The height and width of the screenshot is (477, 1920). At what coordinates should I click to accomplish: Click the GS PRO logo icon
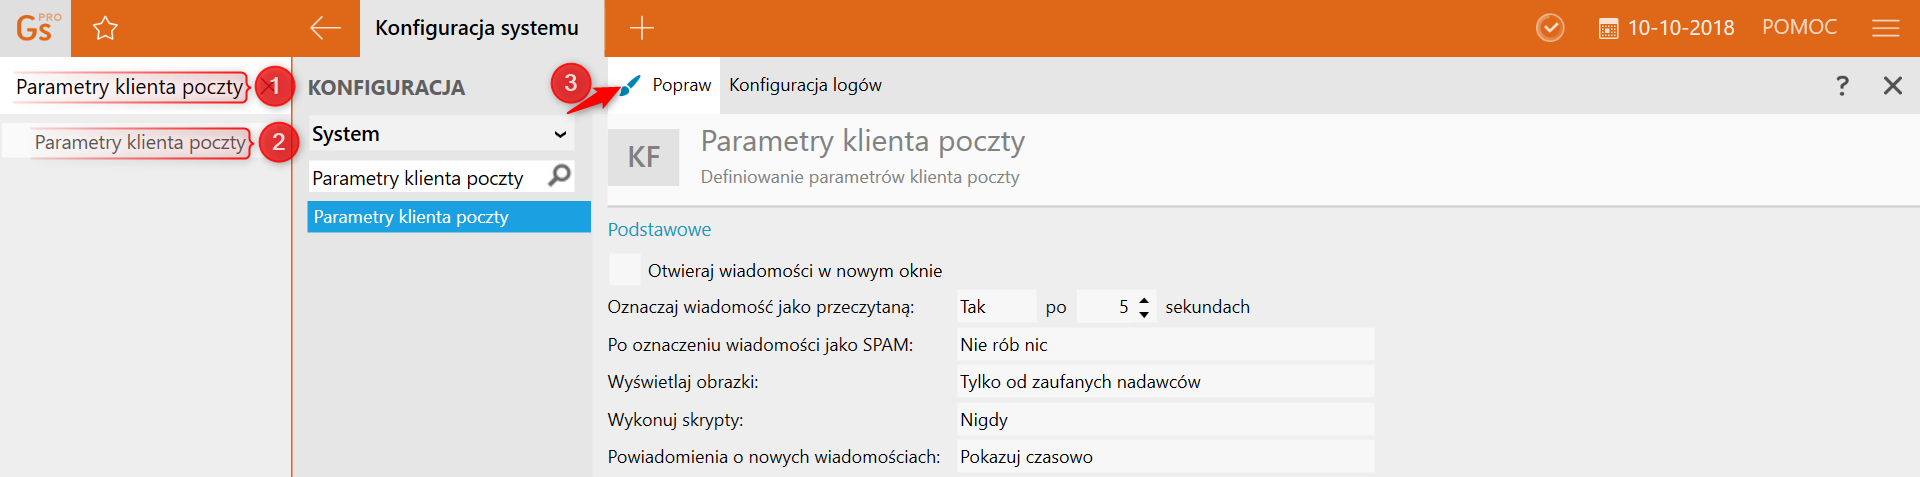coord(36,27)
